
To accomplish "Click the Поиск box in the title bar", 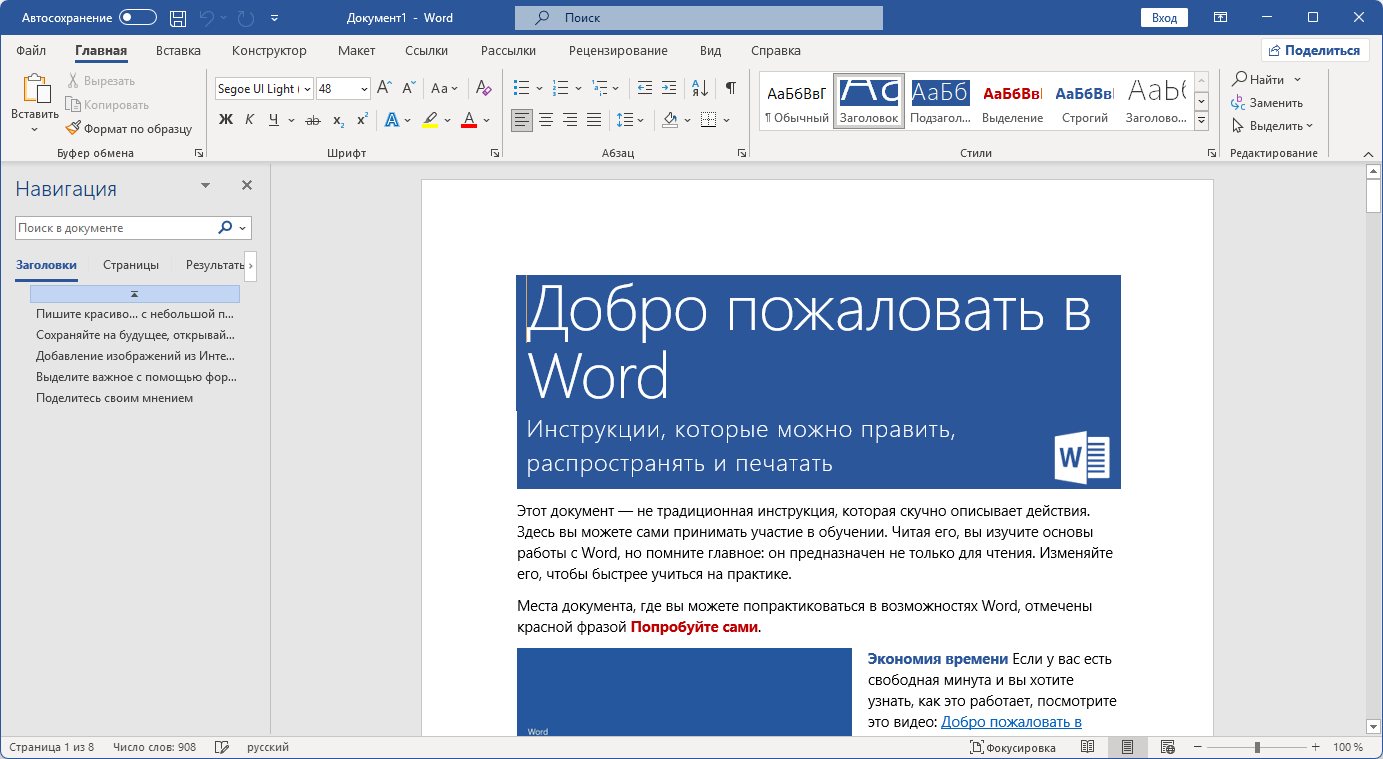I will [x=699, y=18].
